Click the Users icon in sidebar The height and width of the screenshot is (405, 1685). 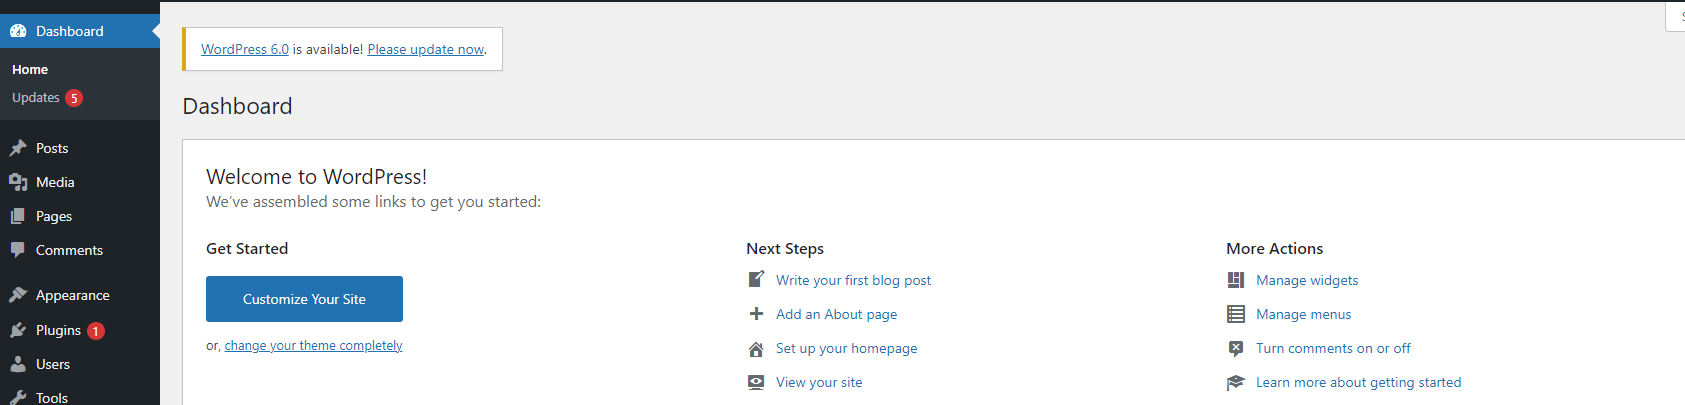[18, 364]
